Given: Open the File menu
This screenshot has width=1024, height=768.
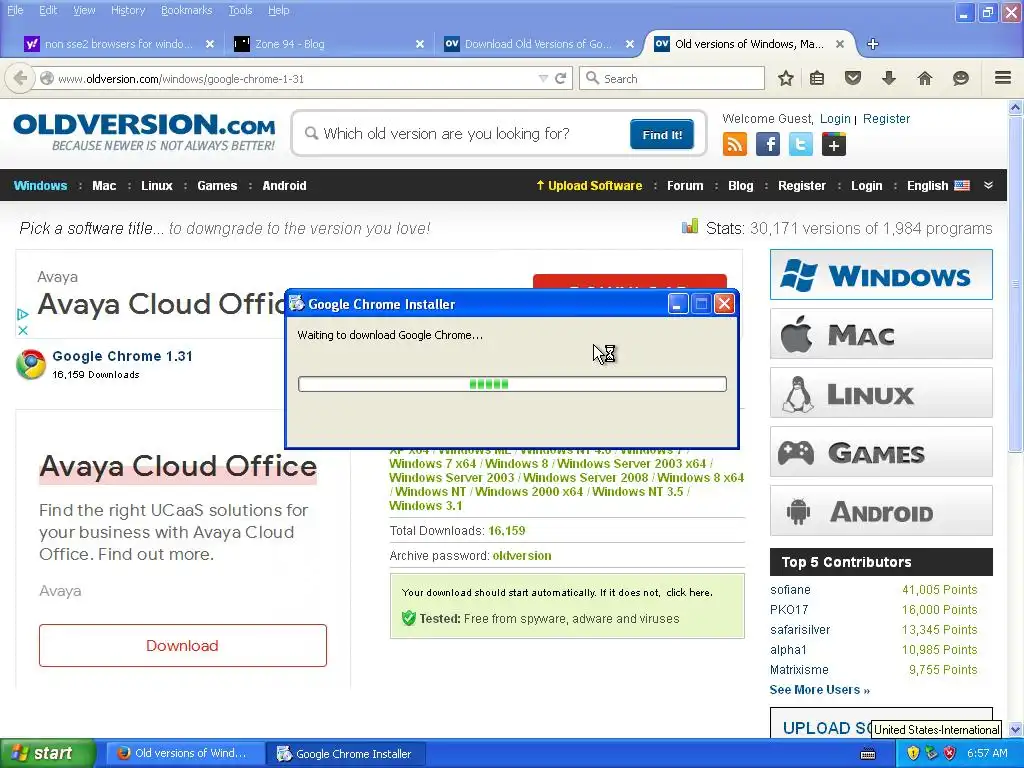Looking at the screenshot, I should [x=15, y=10].
